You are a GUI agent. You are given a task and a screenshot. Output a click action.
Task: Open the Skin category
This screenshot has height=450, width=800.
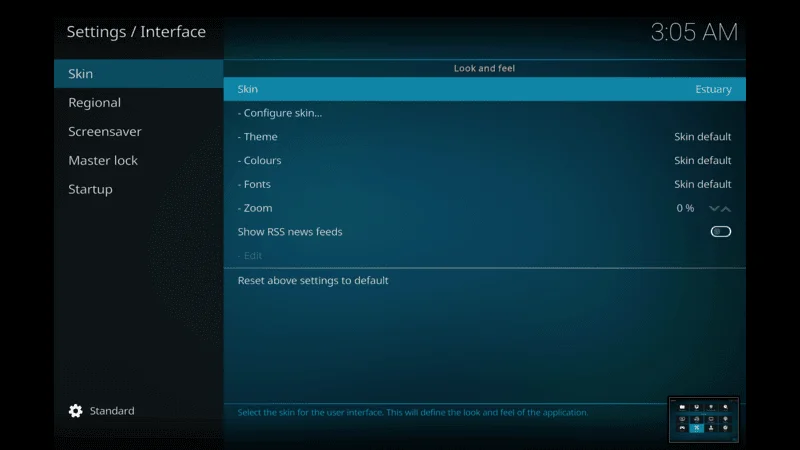139,73
